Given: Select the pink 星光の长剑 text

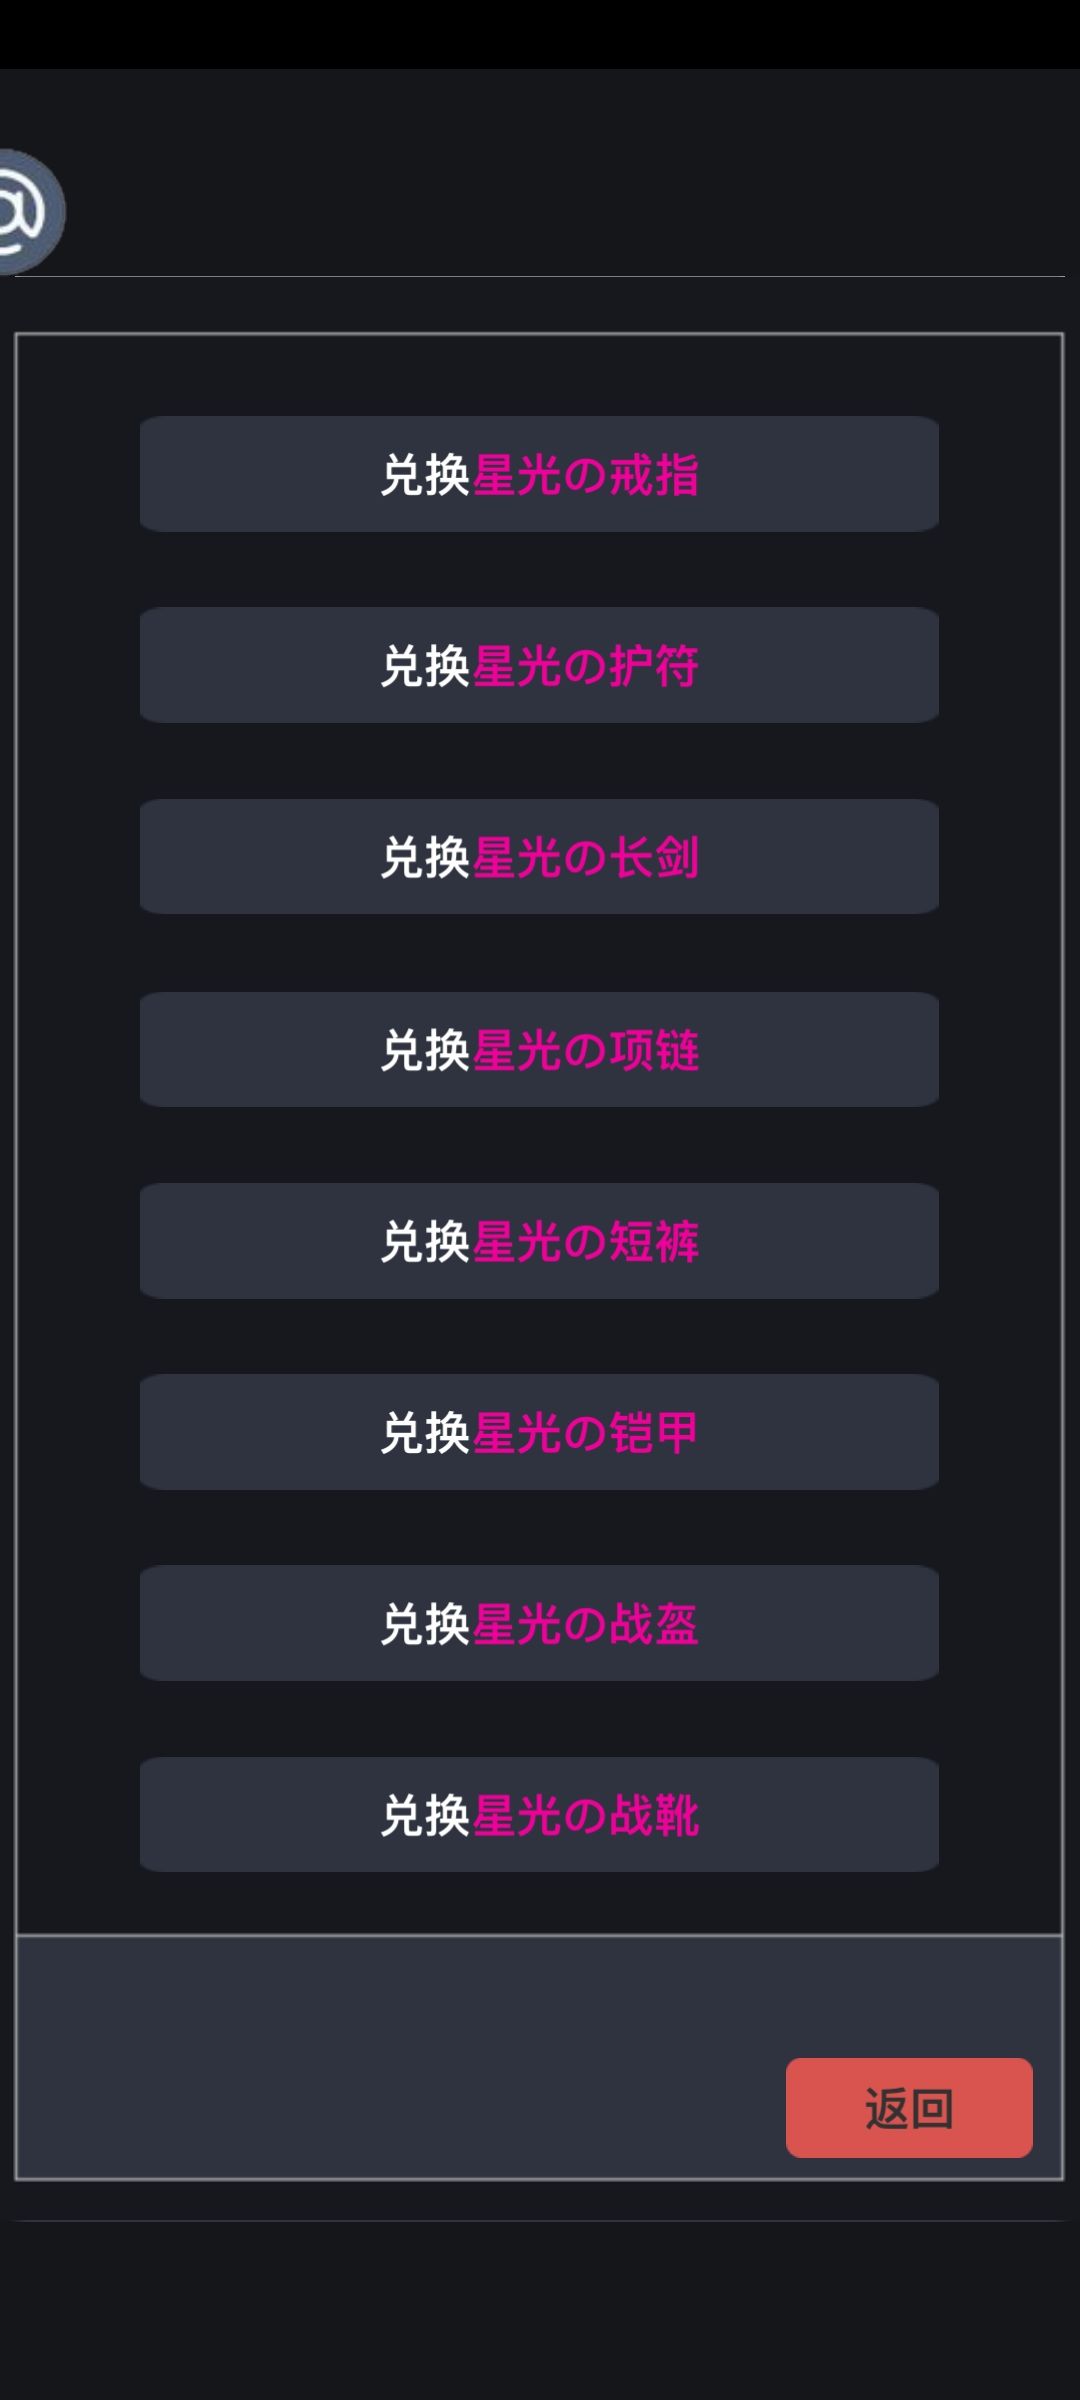Looking at the screenshot, I should point(586,858).
